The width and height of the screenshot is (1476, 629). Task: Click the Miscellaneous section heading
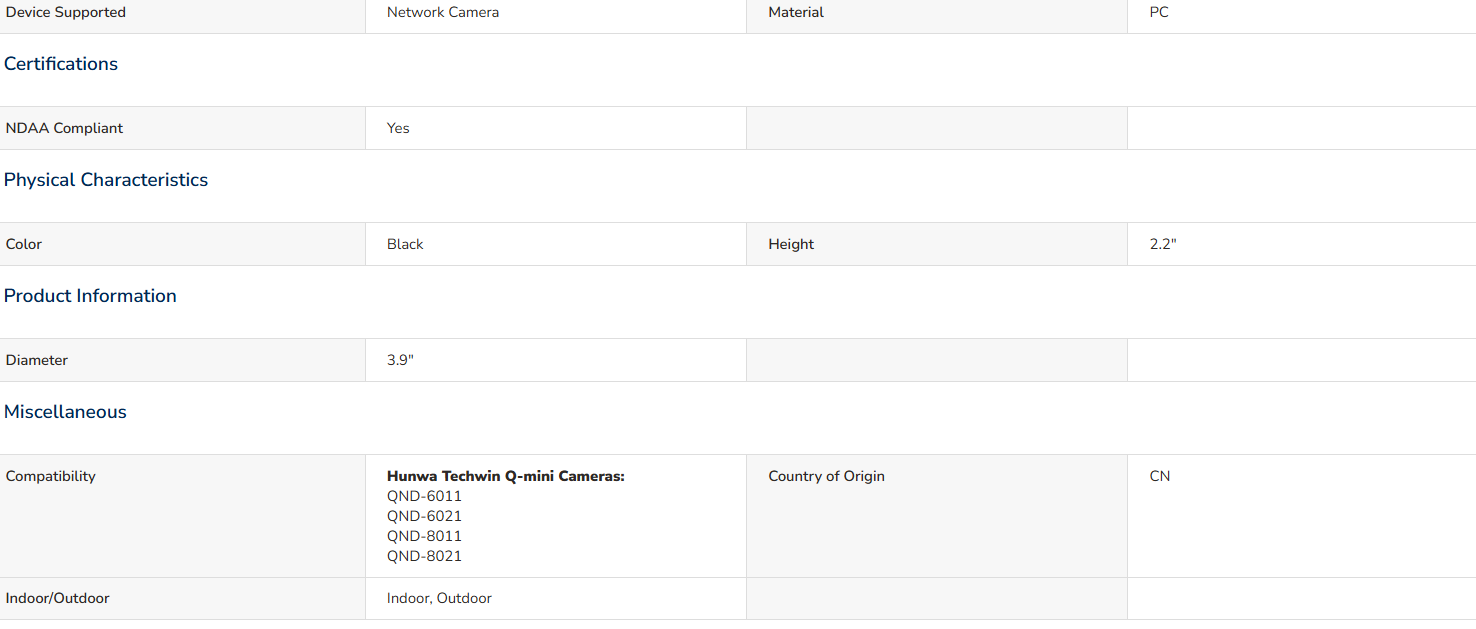pos(65,412)
